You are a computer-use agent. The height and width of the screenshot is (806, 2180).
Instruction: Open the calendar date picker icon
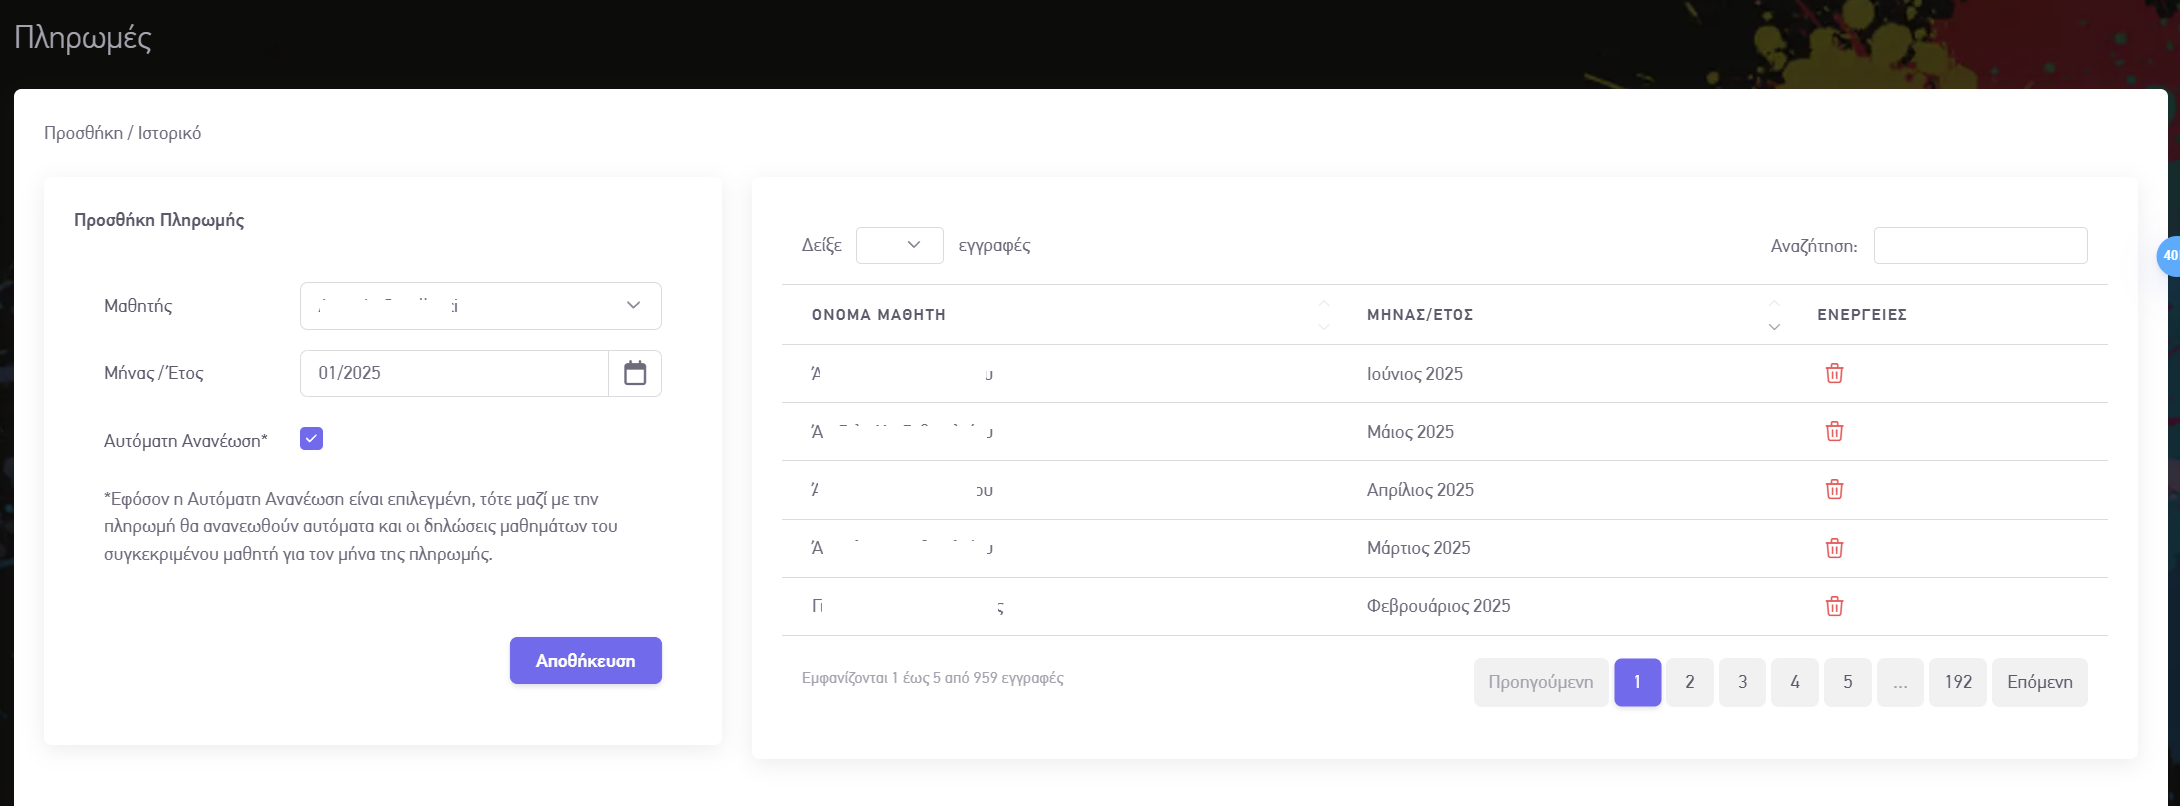pos(635,373)
